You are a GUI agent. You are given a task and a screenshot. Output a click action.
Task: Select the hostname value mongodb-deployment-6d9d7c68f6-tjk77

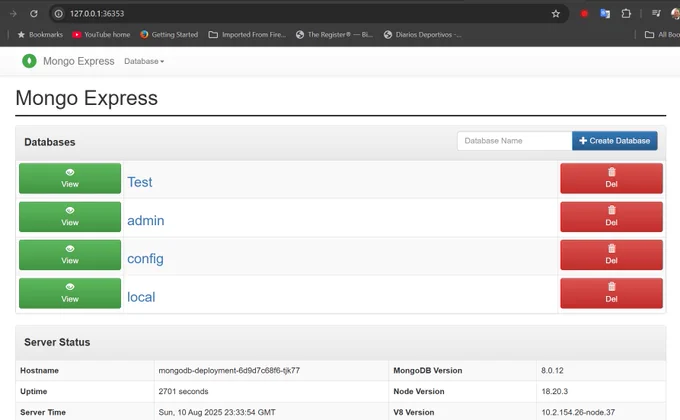(229, 371)
